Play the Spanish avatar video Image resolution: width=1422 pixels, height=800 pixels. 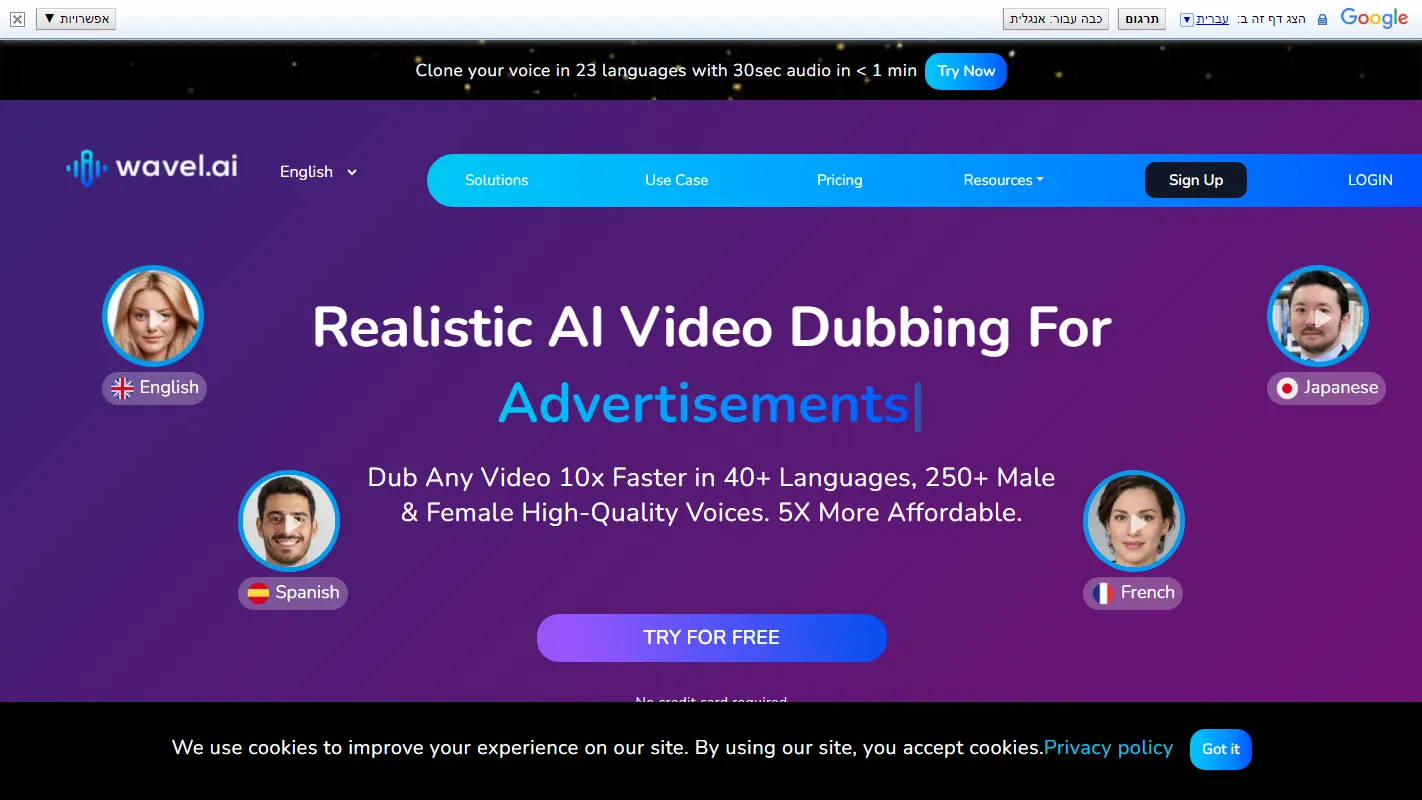[289, 521]
